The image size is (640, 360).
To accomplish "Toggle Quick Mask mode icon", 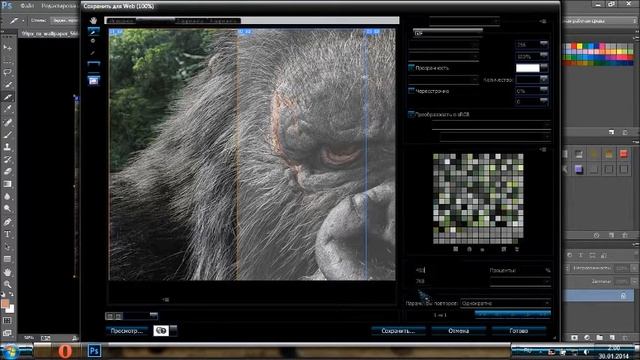I will [x=7, y=321].
